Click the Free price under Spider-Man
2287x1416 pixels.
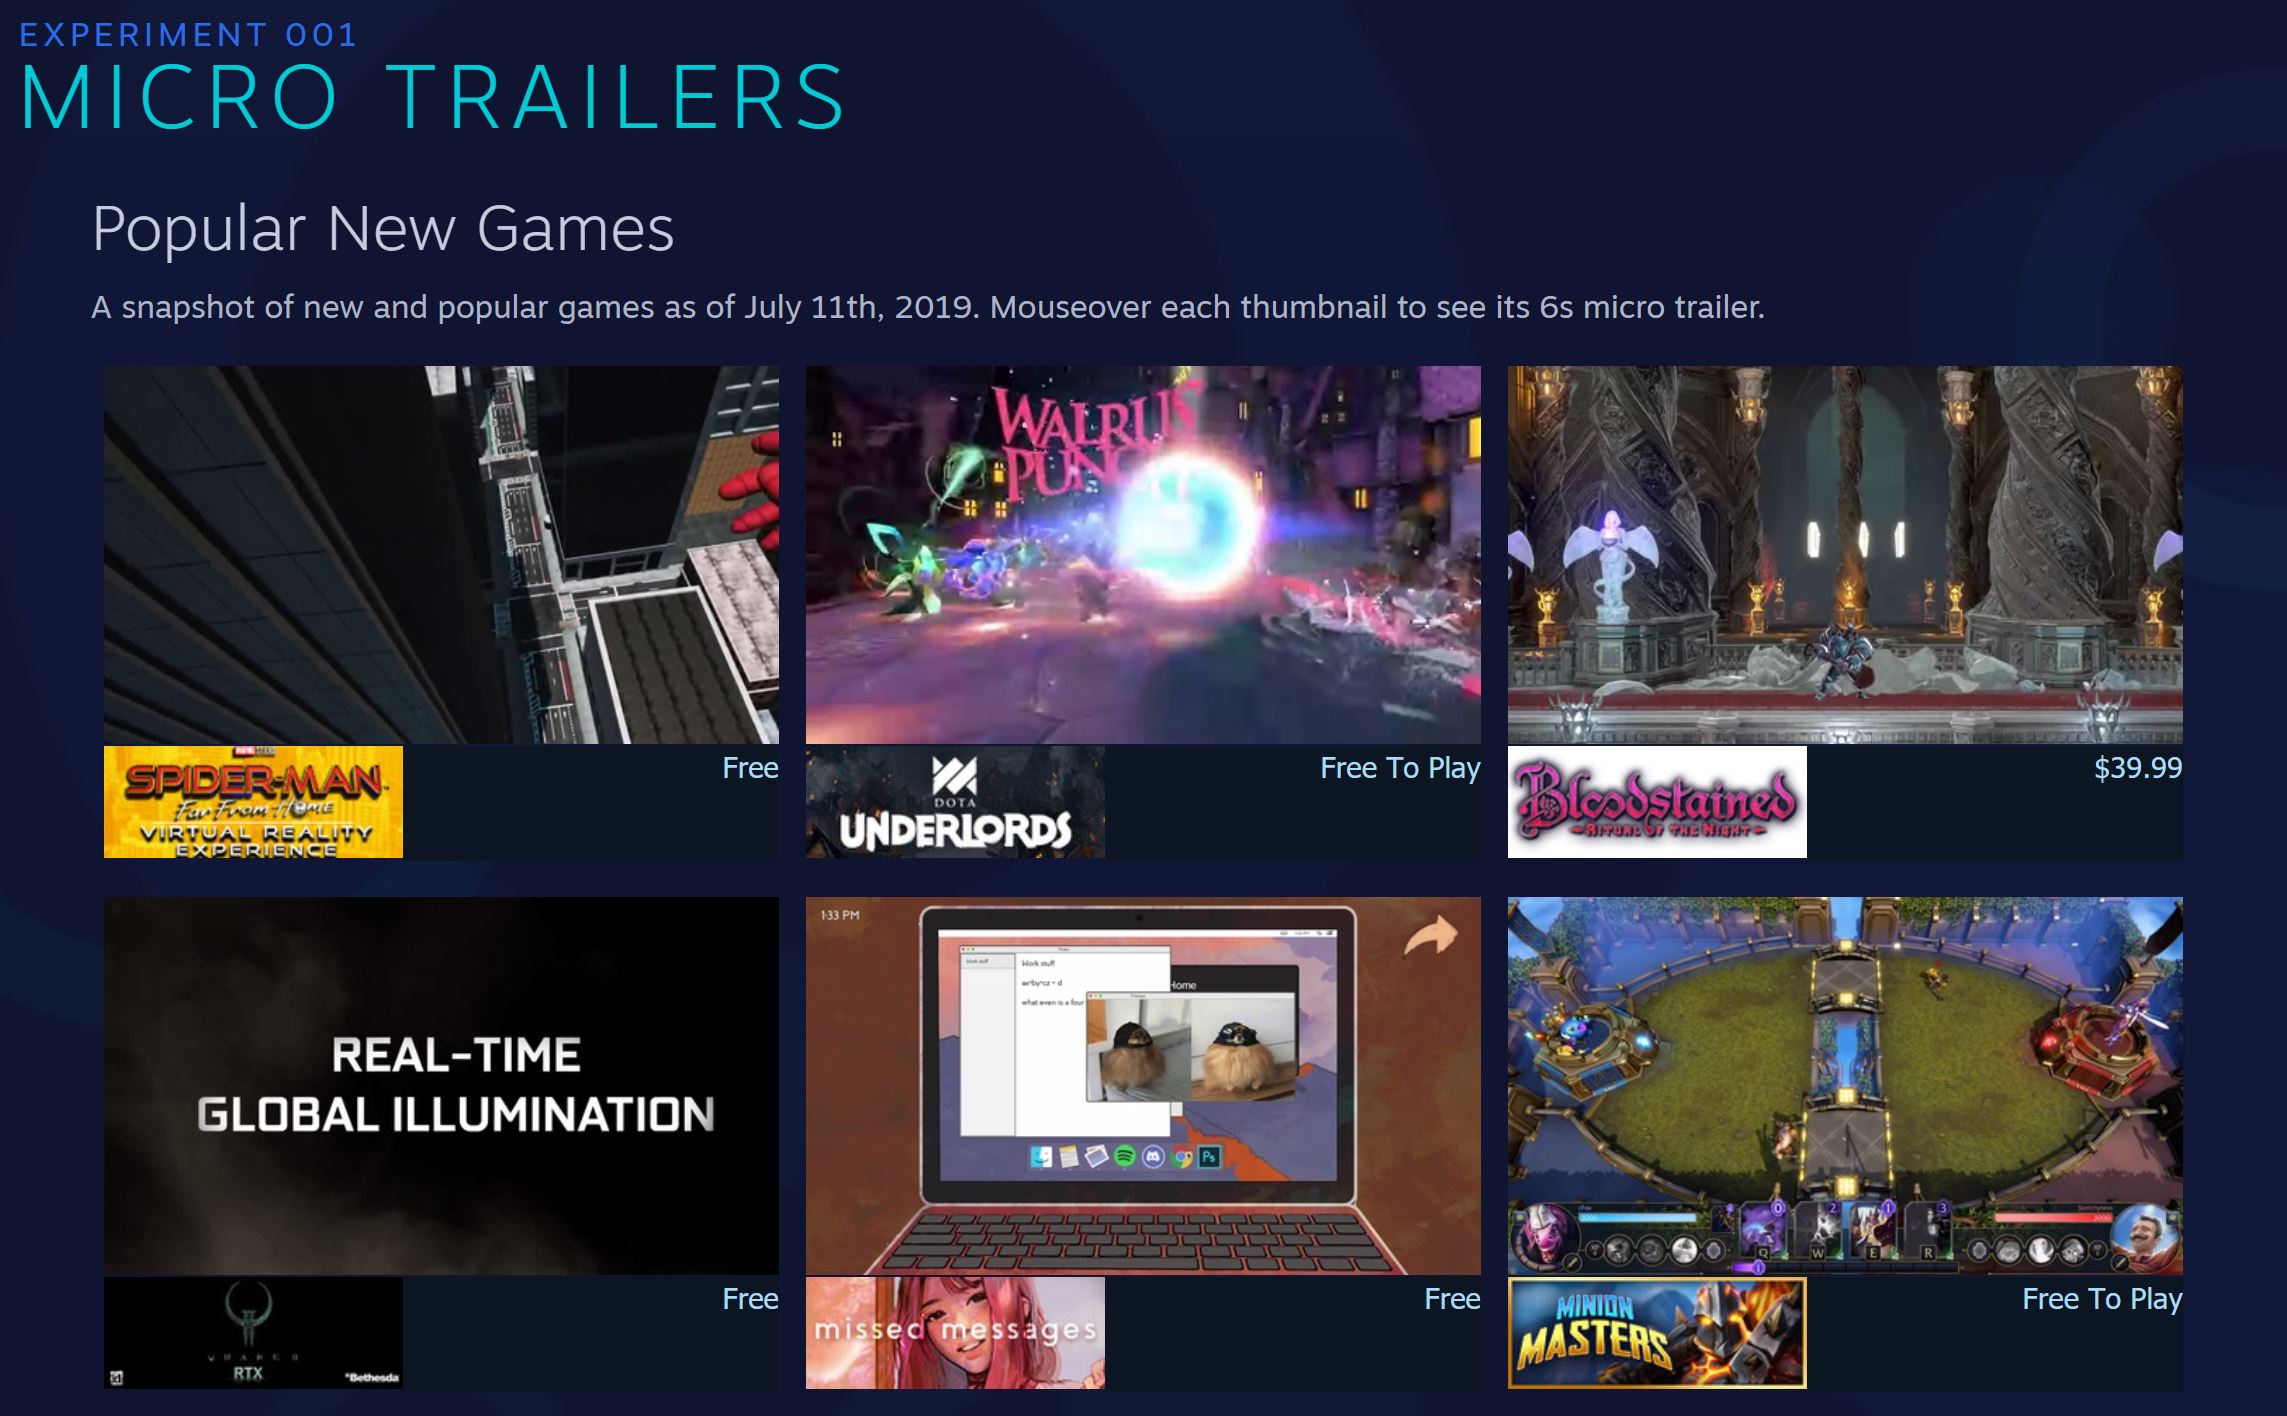[750, 768]
